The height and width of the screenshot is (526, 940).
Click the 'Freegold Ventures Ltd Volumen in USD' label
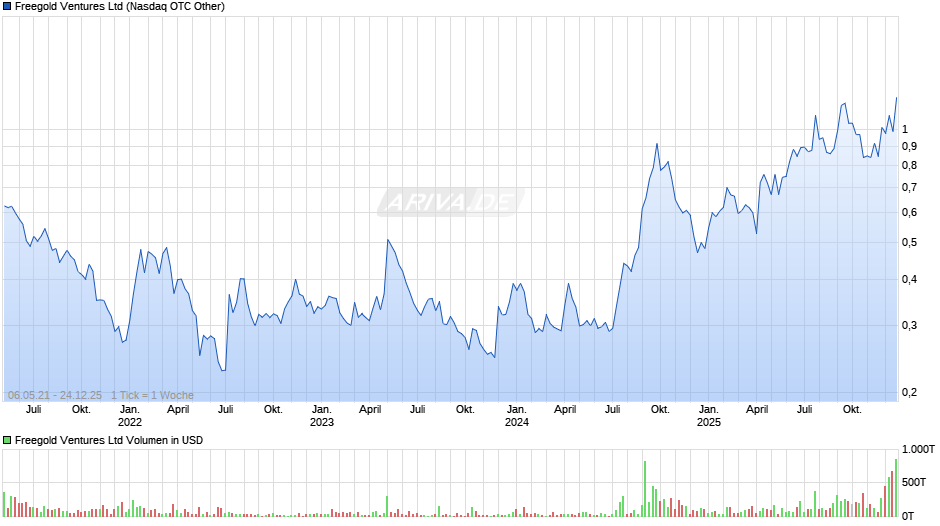pyautogui.click(x=109, y=440)
